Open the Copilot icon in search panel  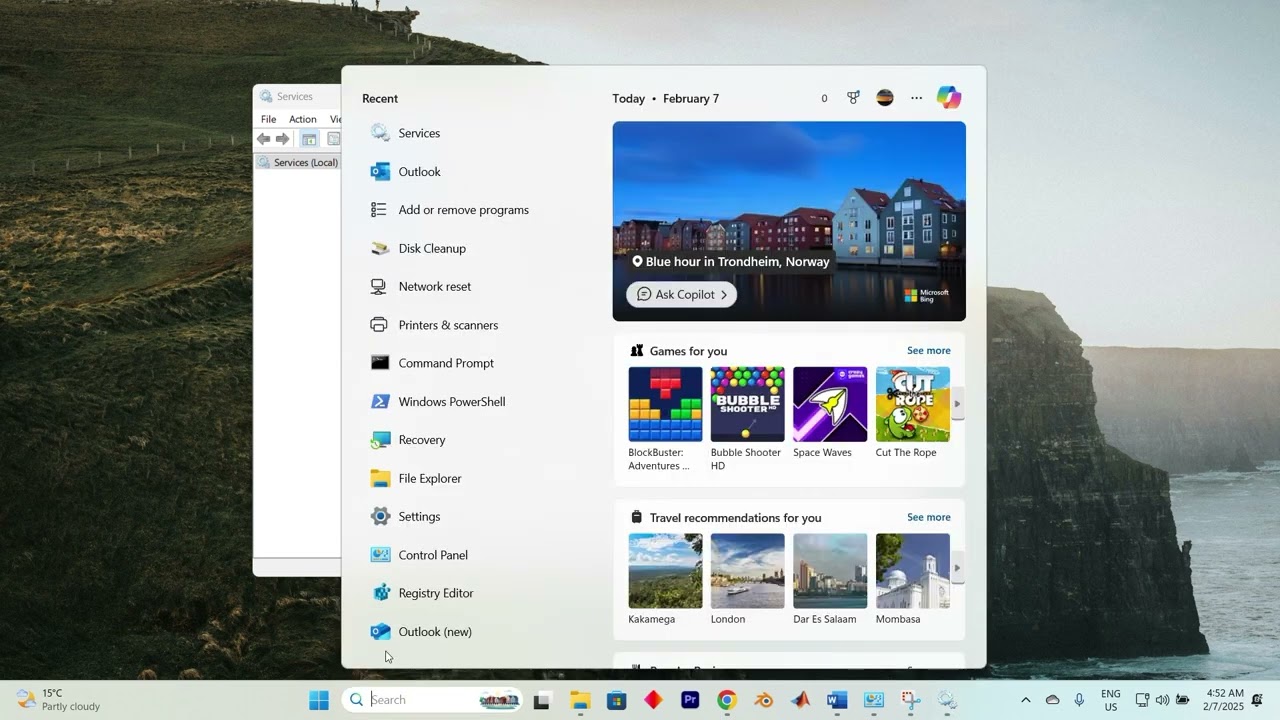(x=948, y=98)
